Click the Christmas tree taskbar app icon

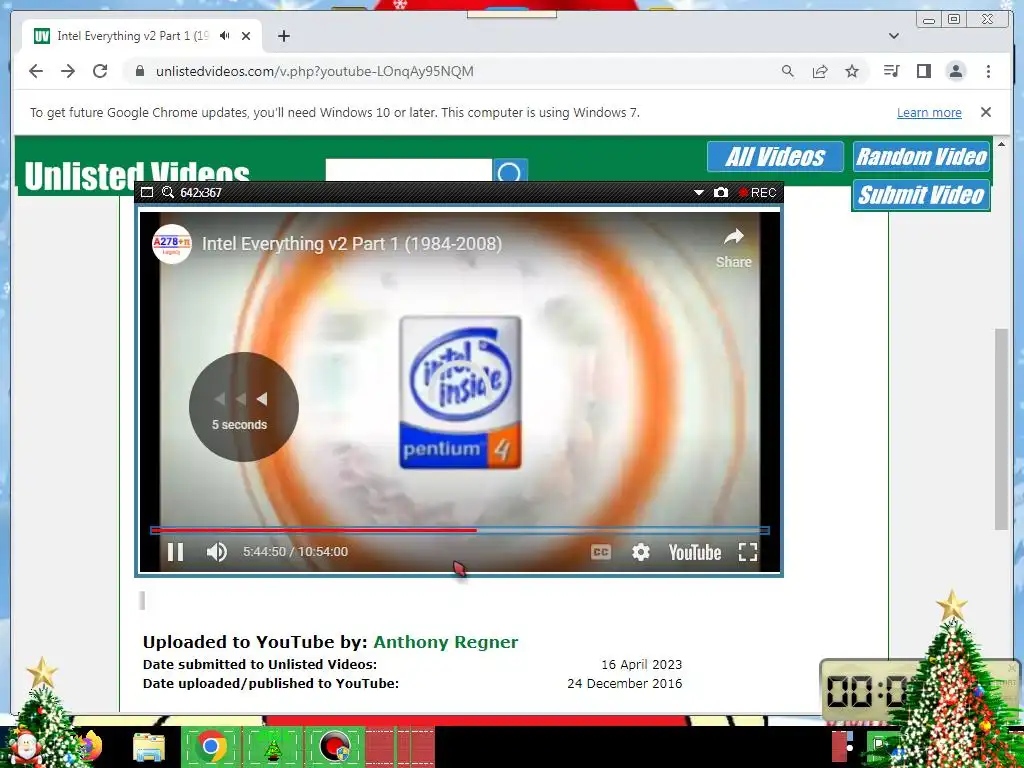pos(272,746)
